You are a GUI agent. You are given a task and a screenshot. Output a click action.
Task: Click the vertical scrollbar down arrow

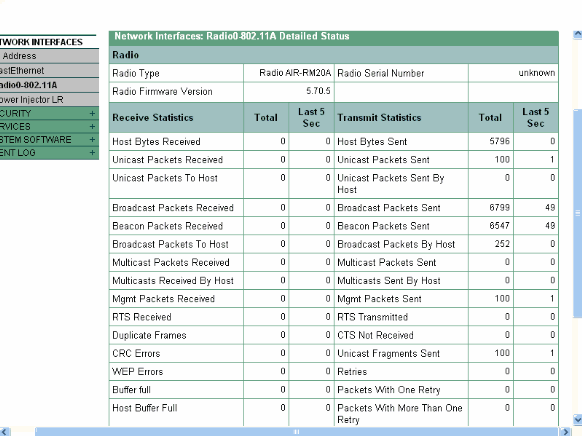point(578,420)
